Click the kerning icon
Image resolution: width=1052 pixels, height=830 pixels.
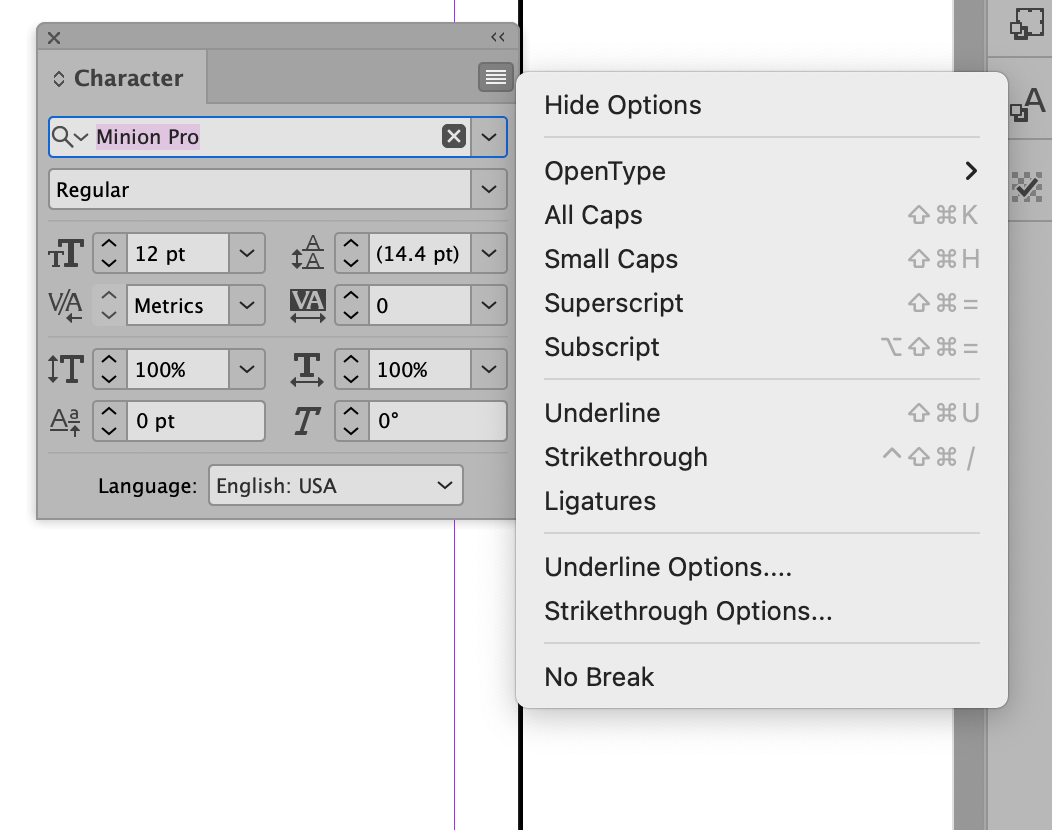tap(65, 305)
